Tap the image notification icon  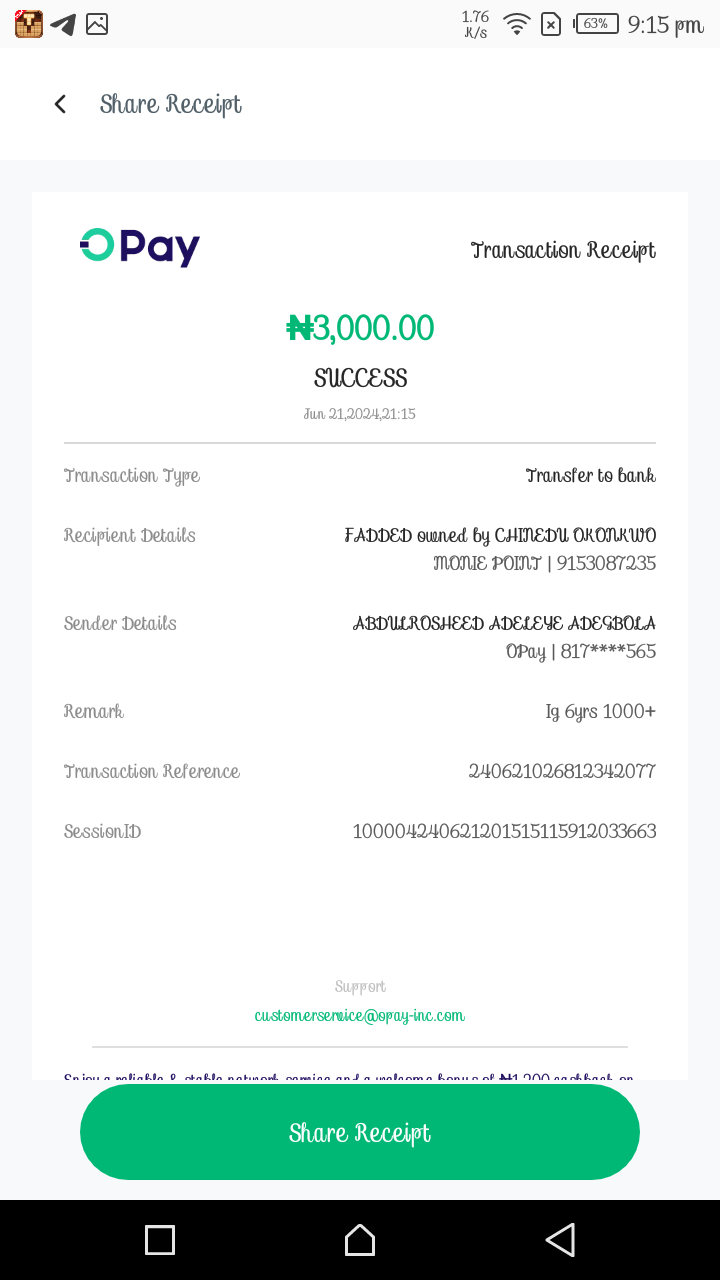[x=97, y=24]
